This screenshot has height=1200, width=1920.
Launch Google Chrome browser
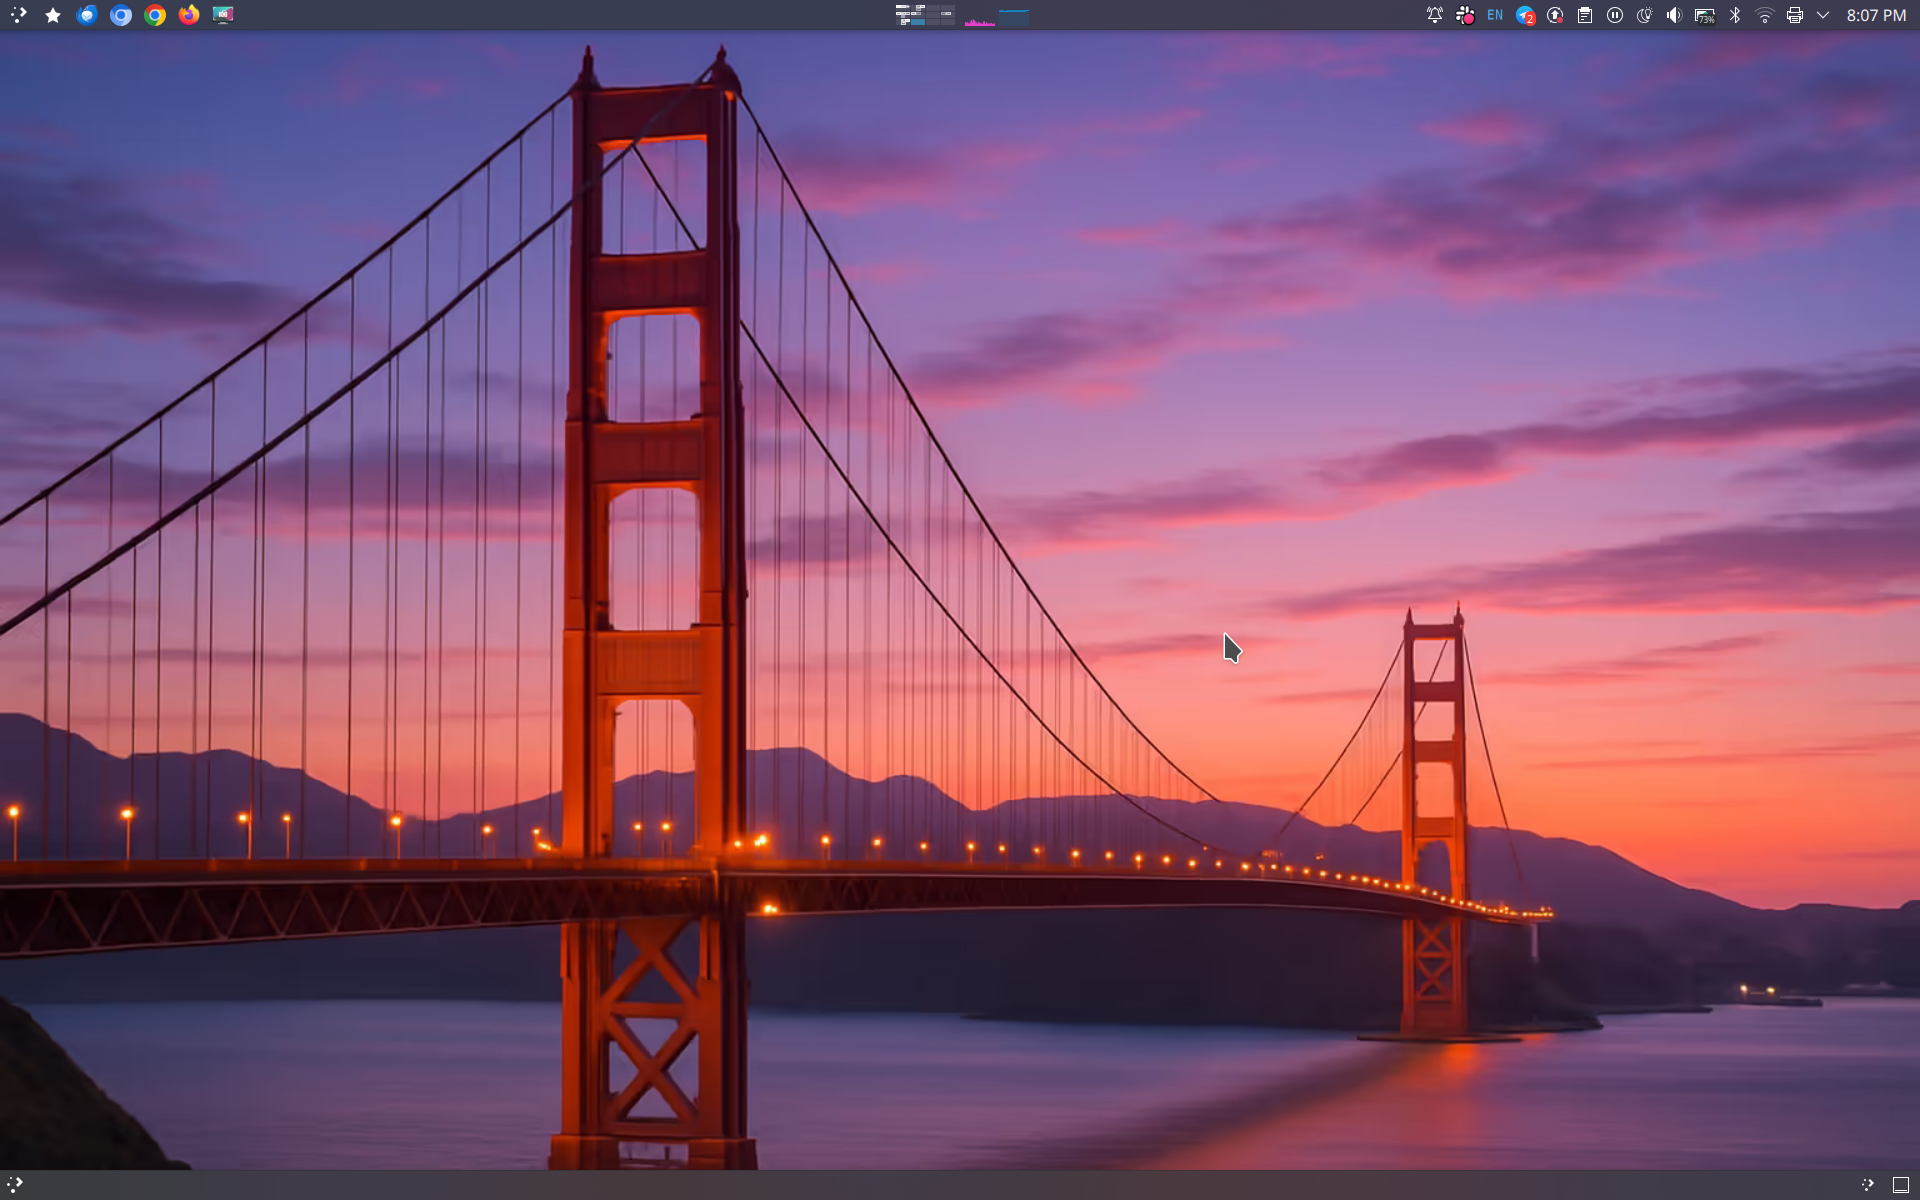click(155, 15)
